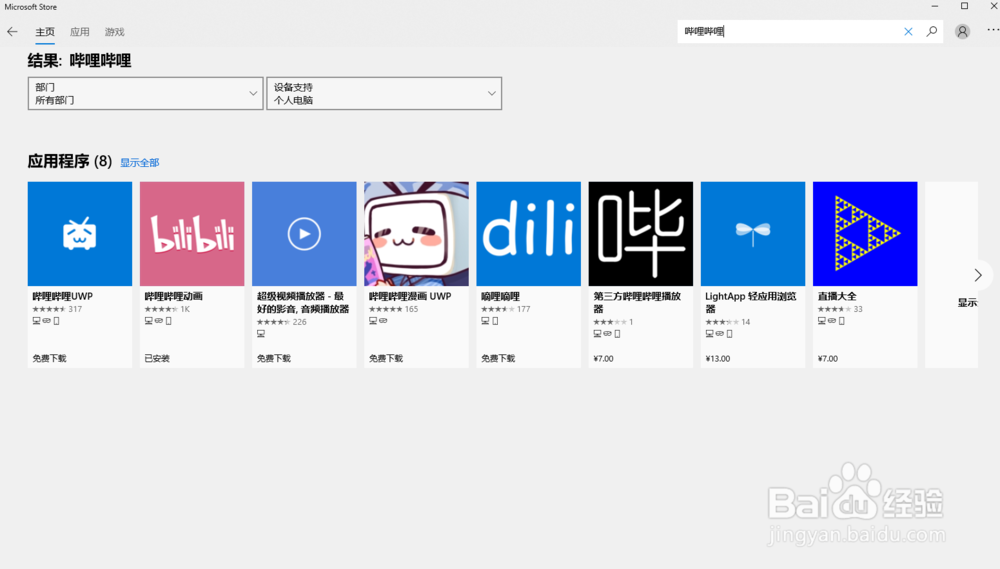Image resolution: width=1000 pixels, height=569 pixels.
Task: Click 免费下载 under 哔哩哔哩漫画 UWP
Action: pos(386,358)
